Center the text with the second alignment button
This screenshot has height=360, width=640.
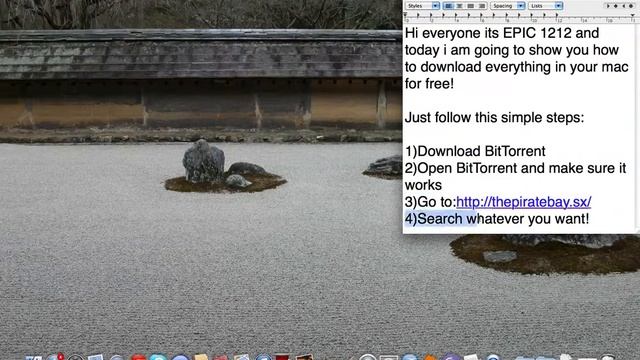(x=459, y=6)
